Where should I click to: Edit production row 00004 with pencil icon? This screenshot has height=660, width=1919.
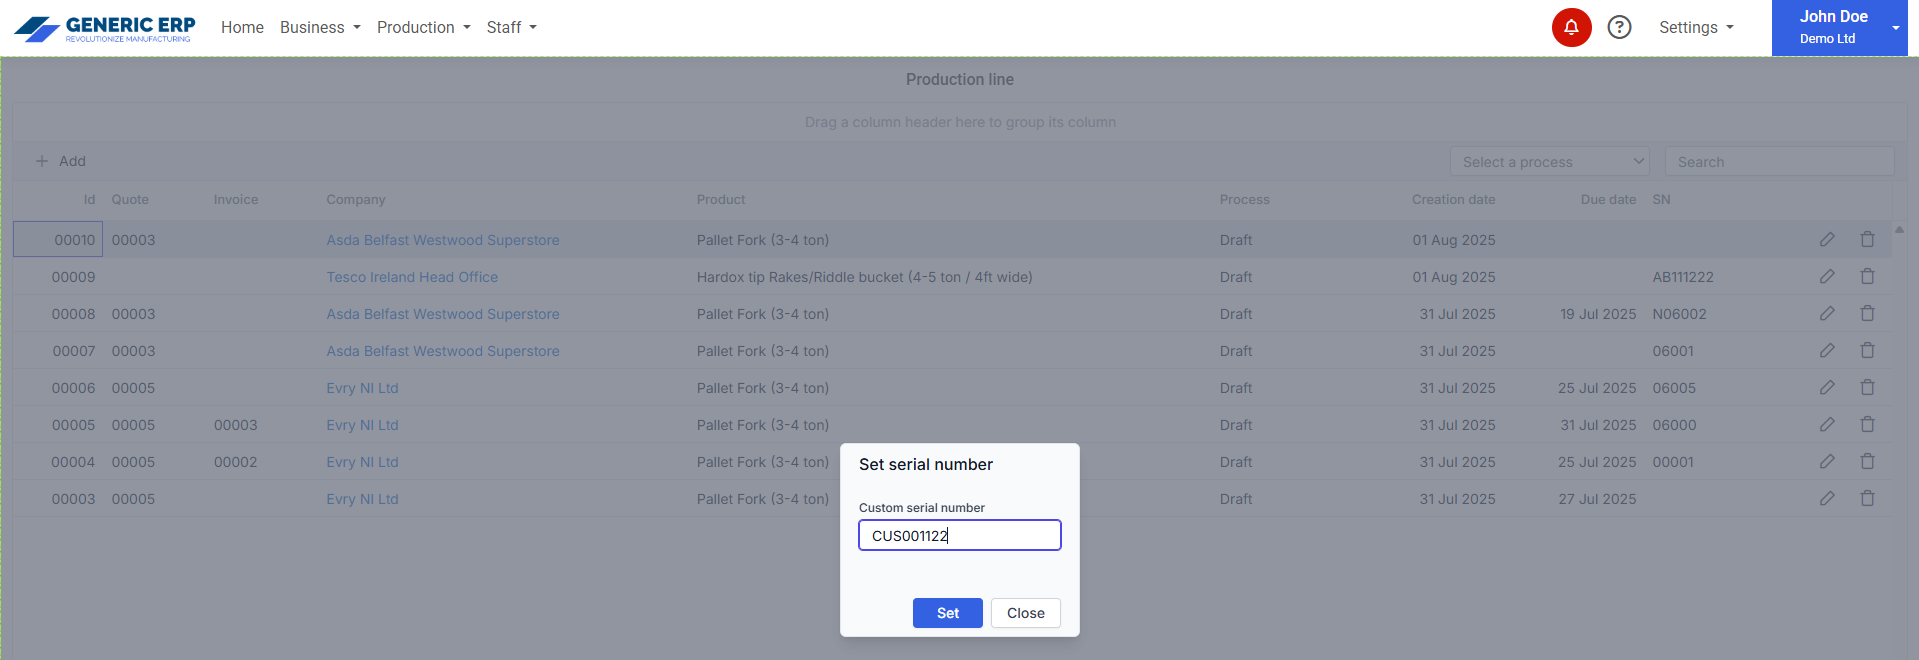[x=1827, y=462]
